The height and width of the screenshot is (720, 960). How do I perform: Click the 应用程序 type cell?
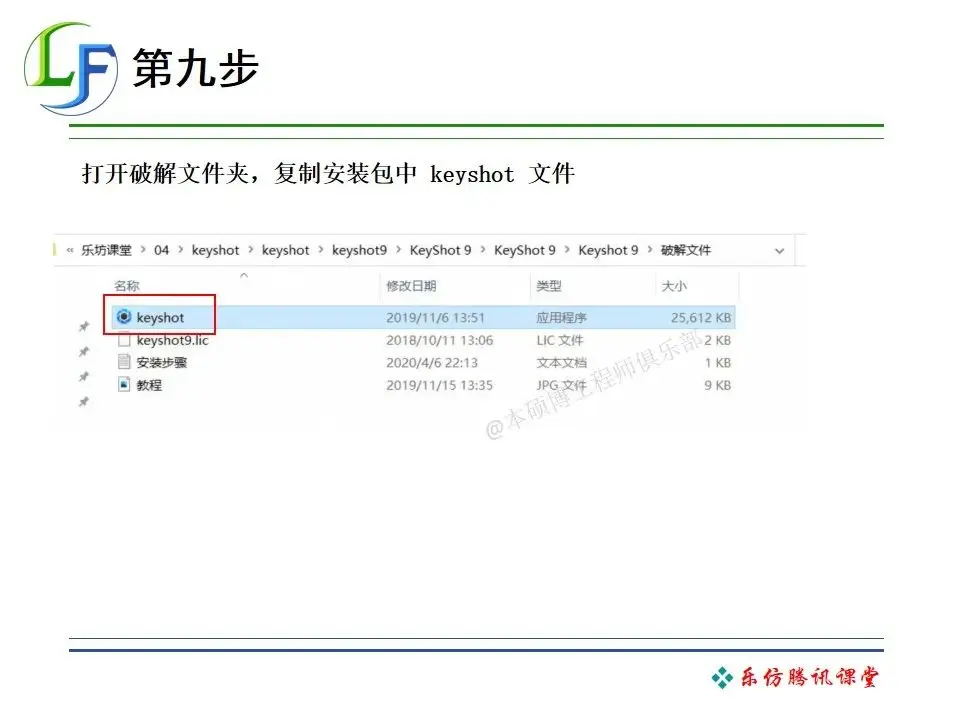tap(561, 317)
